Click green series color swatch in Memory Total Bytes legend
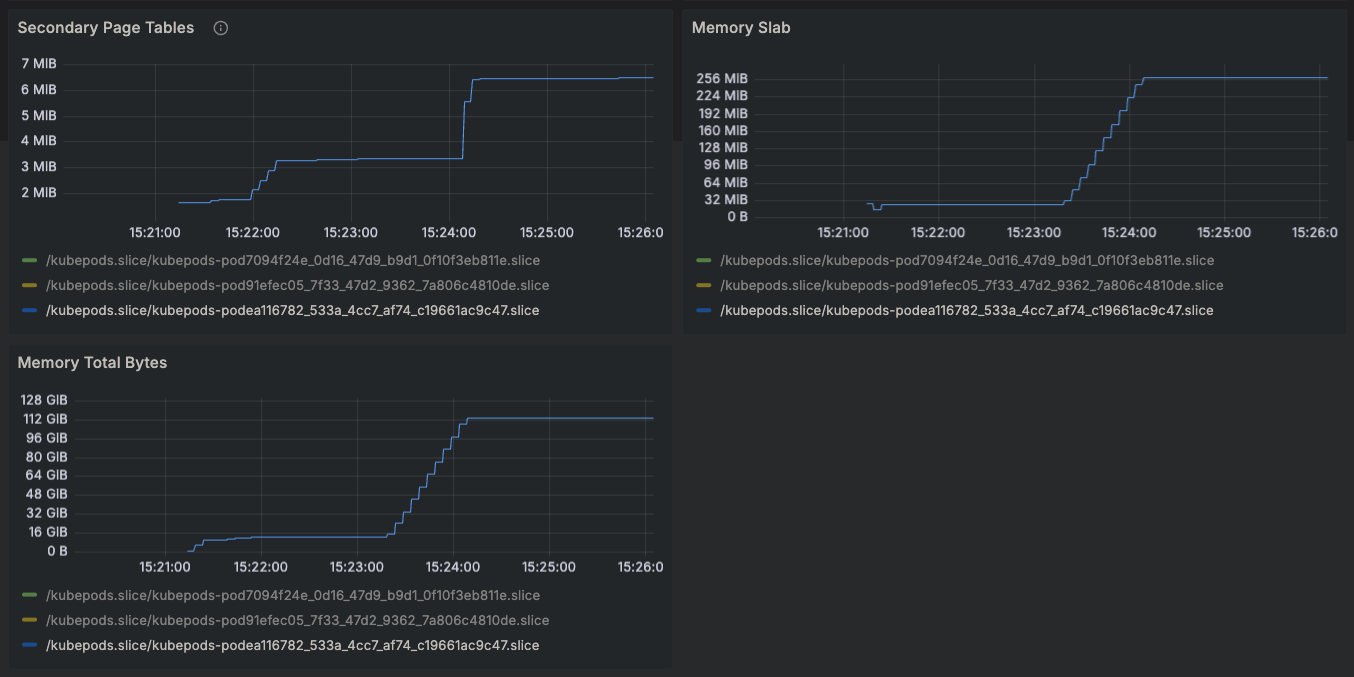The width and height of the screenshot is (1354, 677). click(29, 595)
